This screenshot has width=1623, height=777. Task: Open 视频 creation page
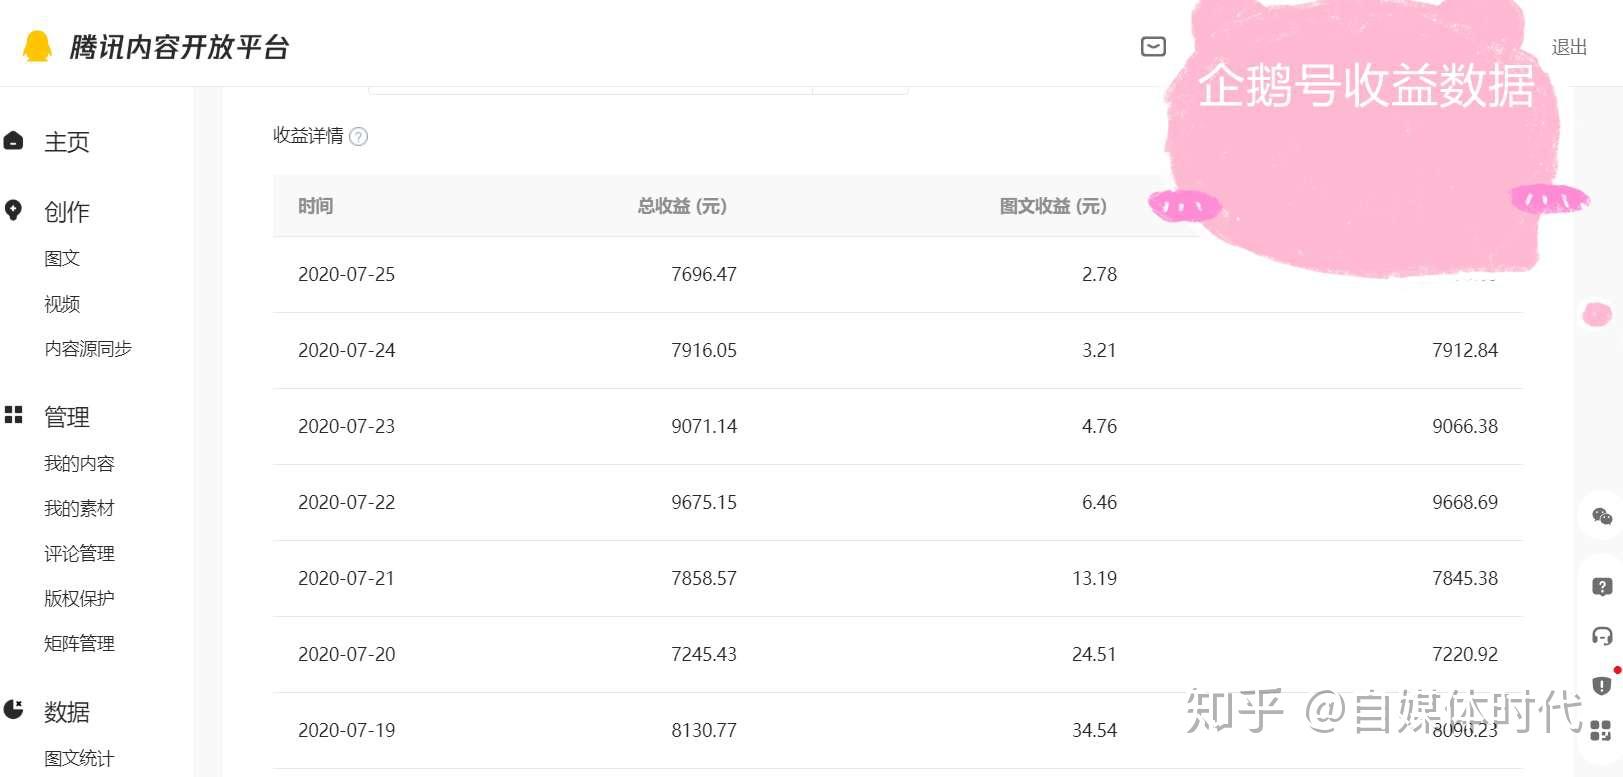pyautogui.click(x=62, y=304)
